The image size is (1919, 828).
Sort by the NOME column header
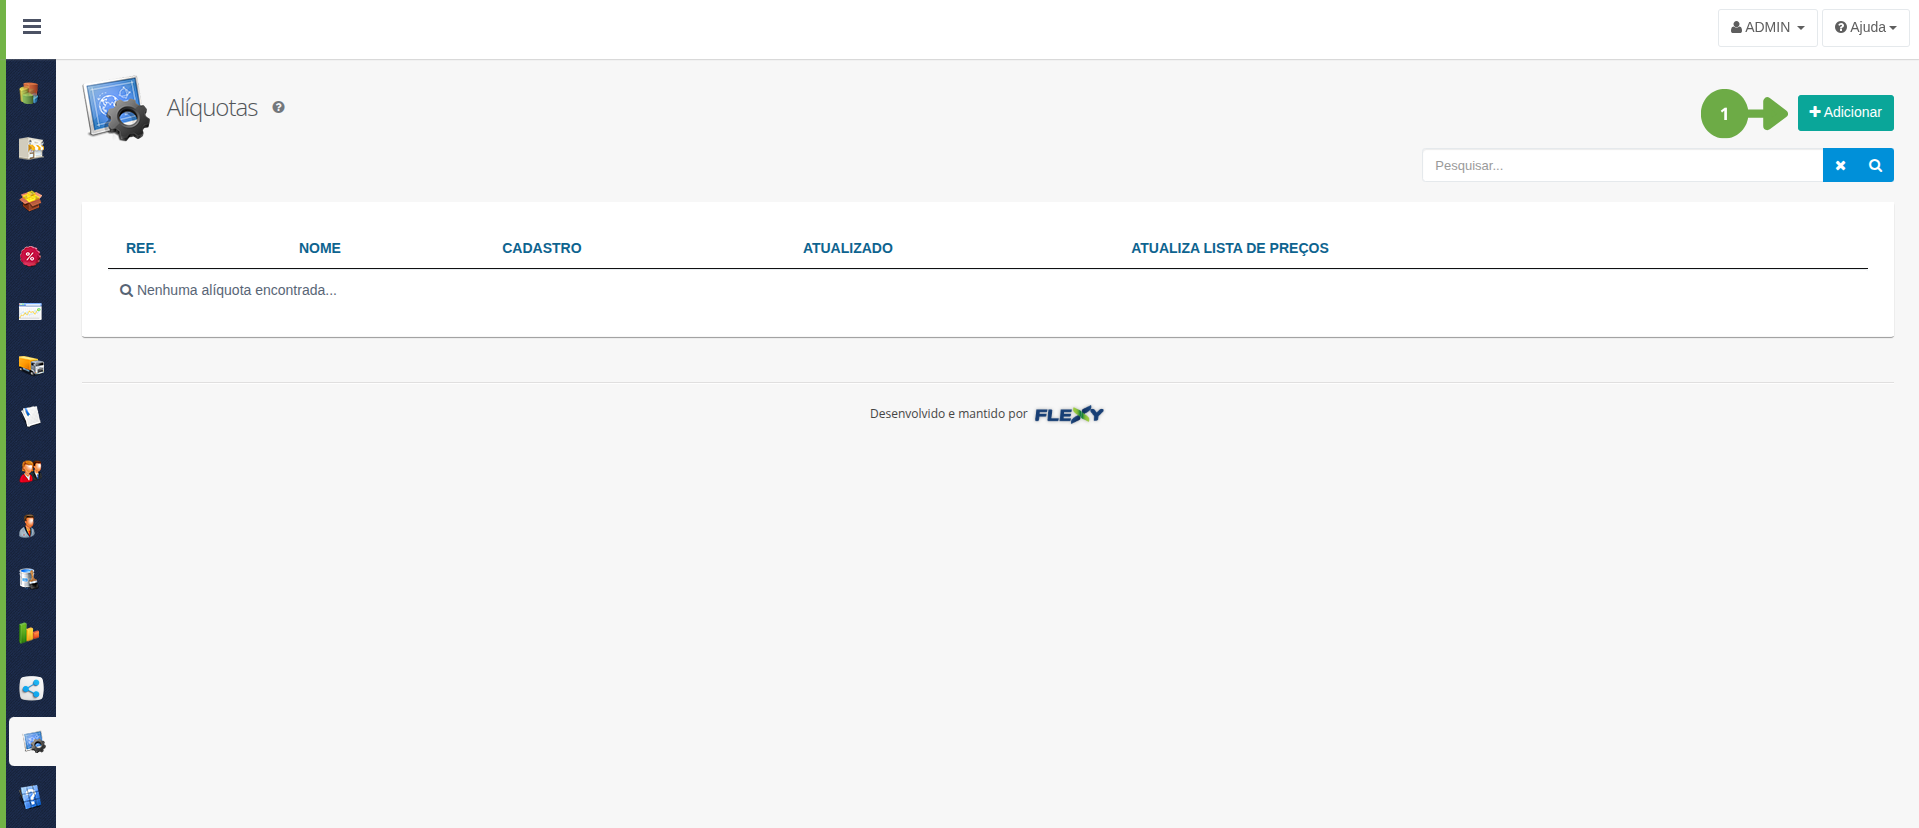tap(320, 248)
